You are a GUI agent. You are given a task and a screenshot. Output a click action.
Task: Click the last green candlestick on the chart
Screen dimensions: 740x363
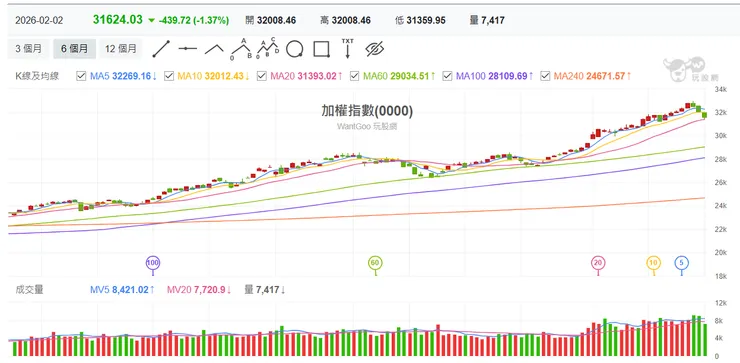704,115
